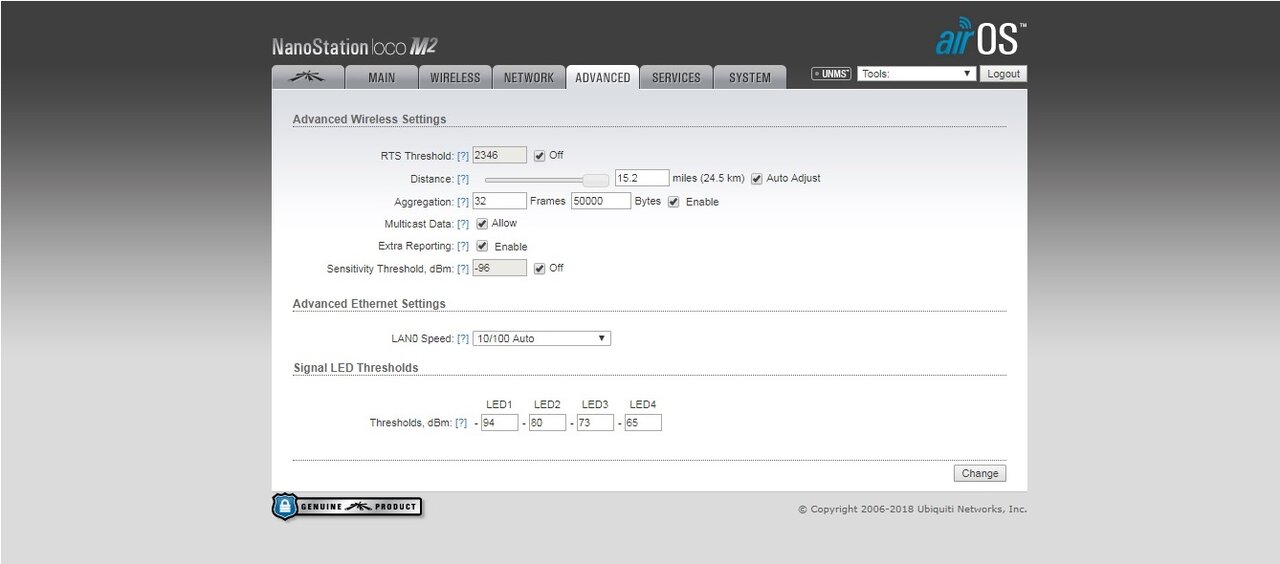1280x564 pixels.
Task: Toggle Sensitivity Threshold Off checkbox
Action: click(539, 269)
